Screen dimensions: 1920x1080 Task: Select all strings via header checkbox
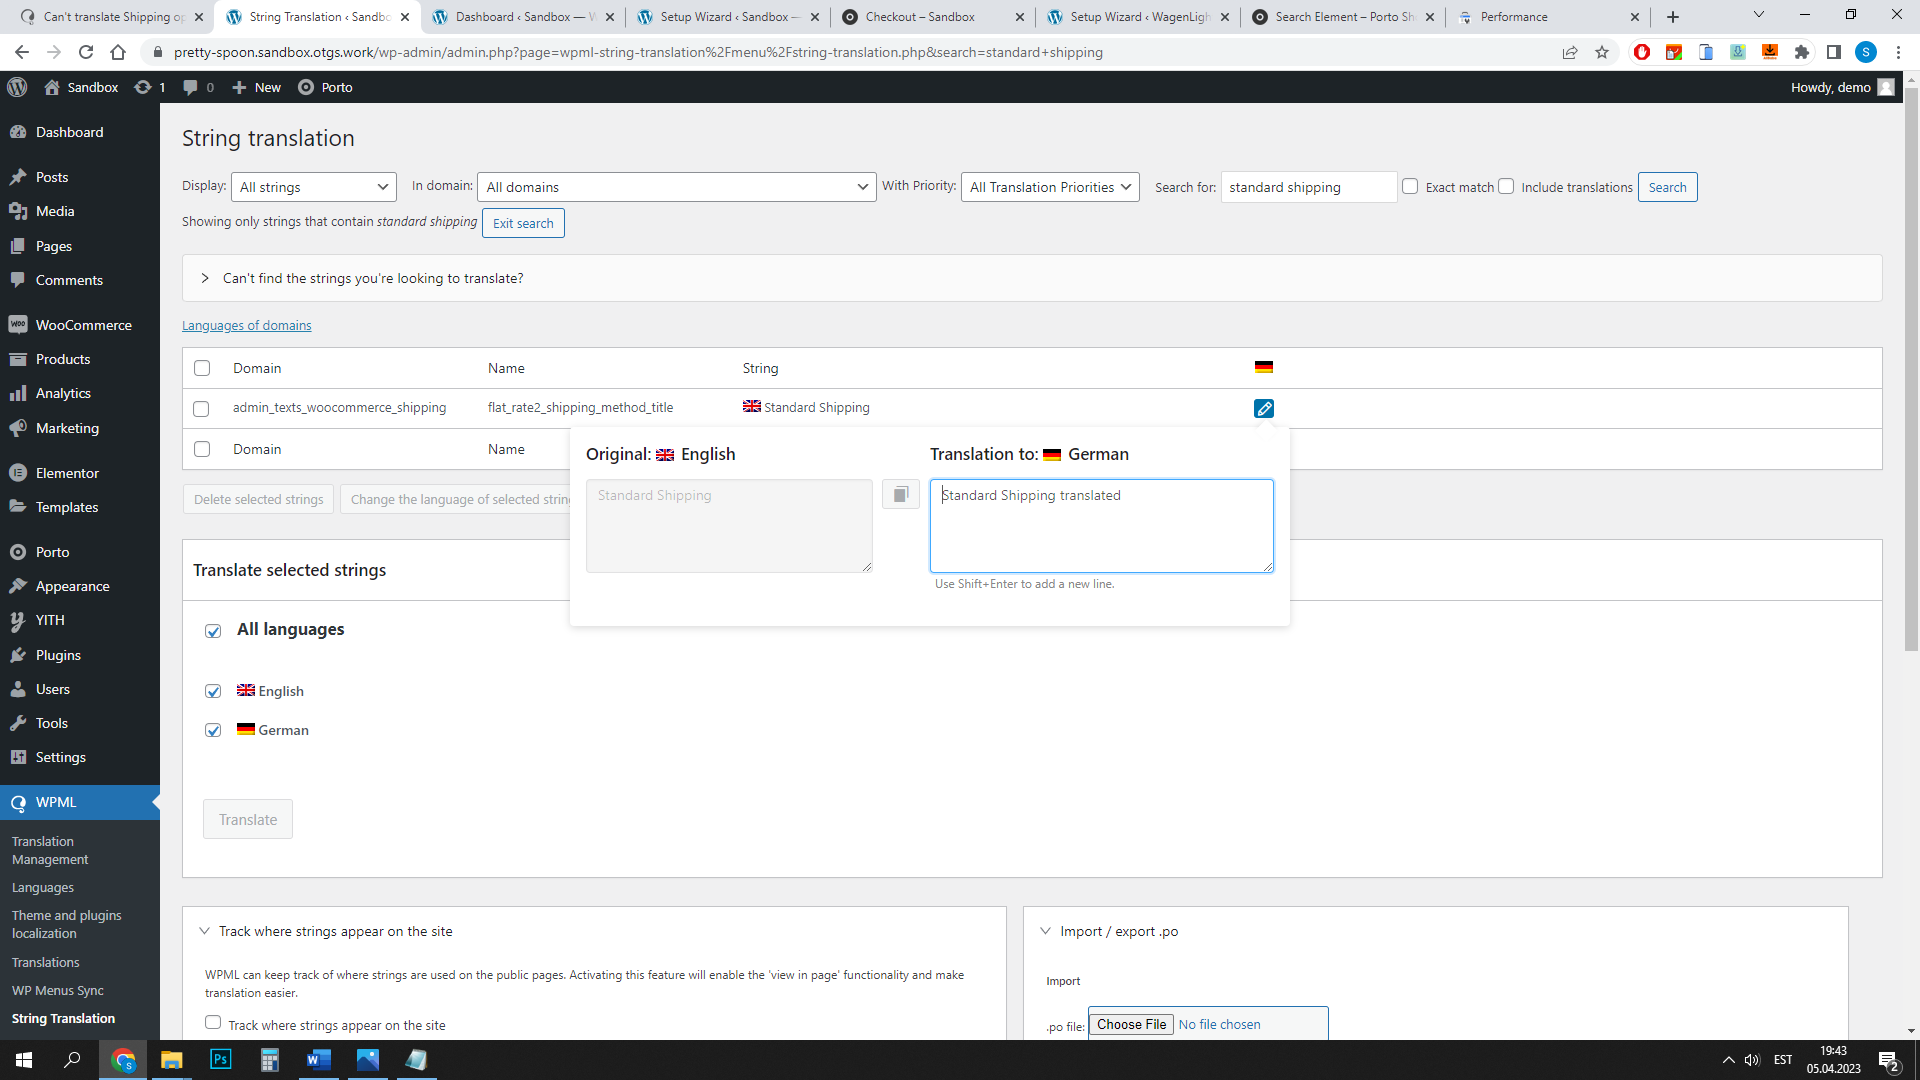tap(202, 368)
